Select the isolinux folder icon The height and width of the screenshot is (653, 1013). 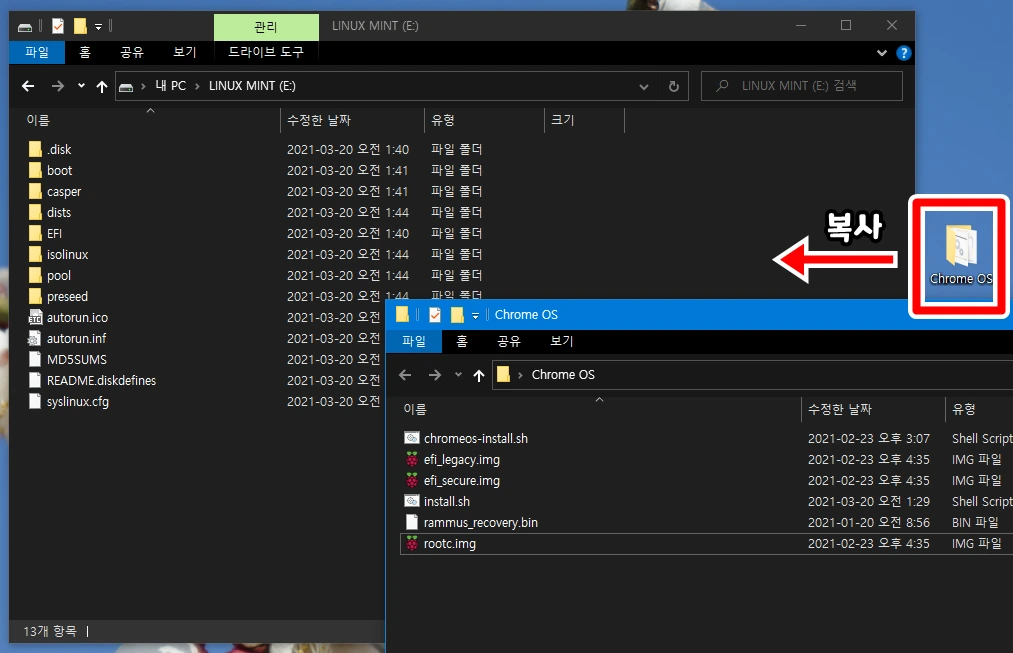(x=36, y=254)
